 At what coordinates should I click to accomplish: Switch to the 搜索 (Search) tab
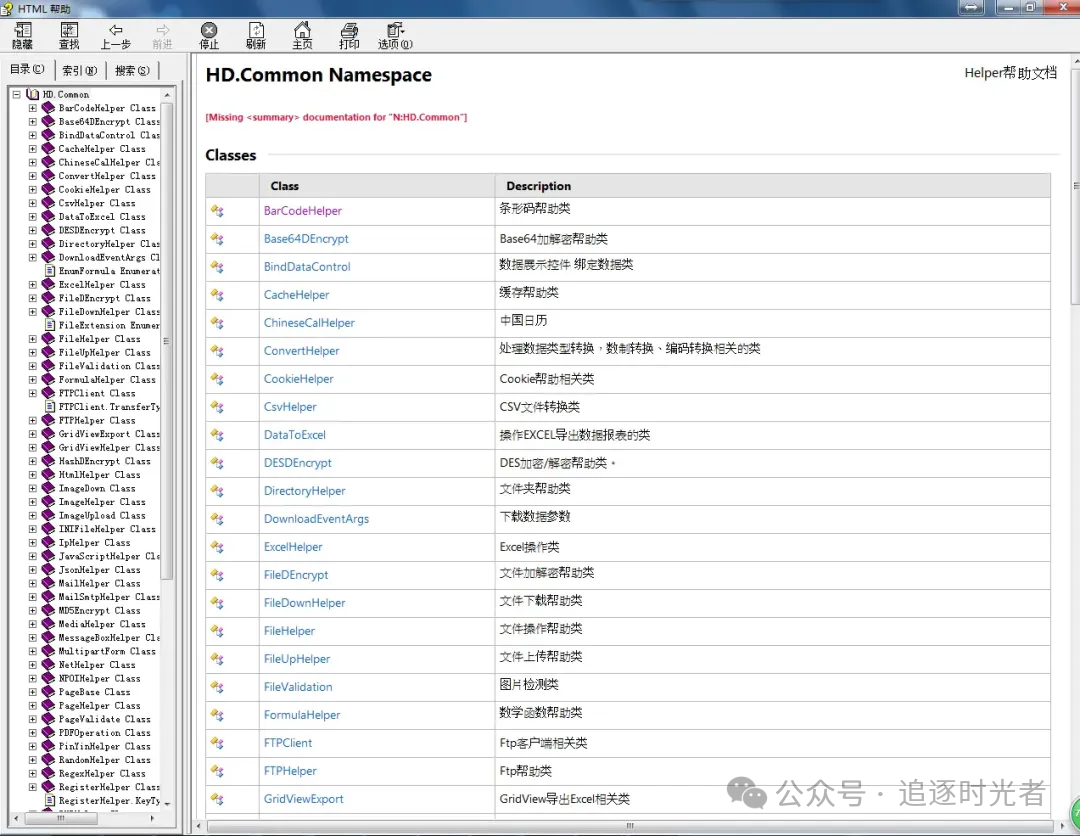click(132, 70)
